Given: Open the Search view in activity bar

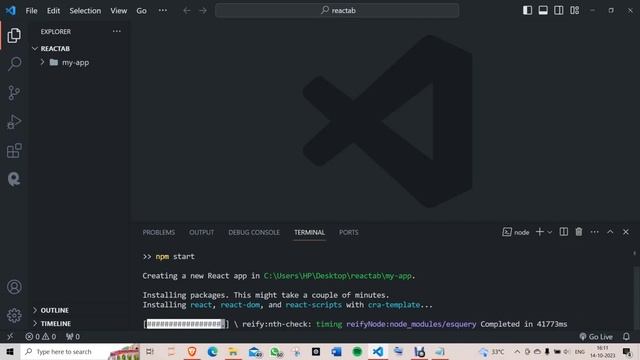Looking at the screenshot, I should 14,64.
